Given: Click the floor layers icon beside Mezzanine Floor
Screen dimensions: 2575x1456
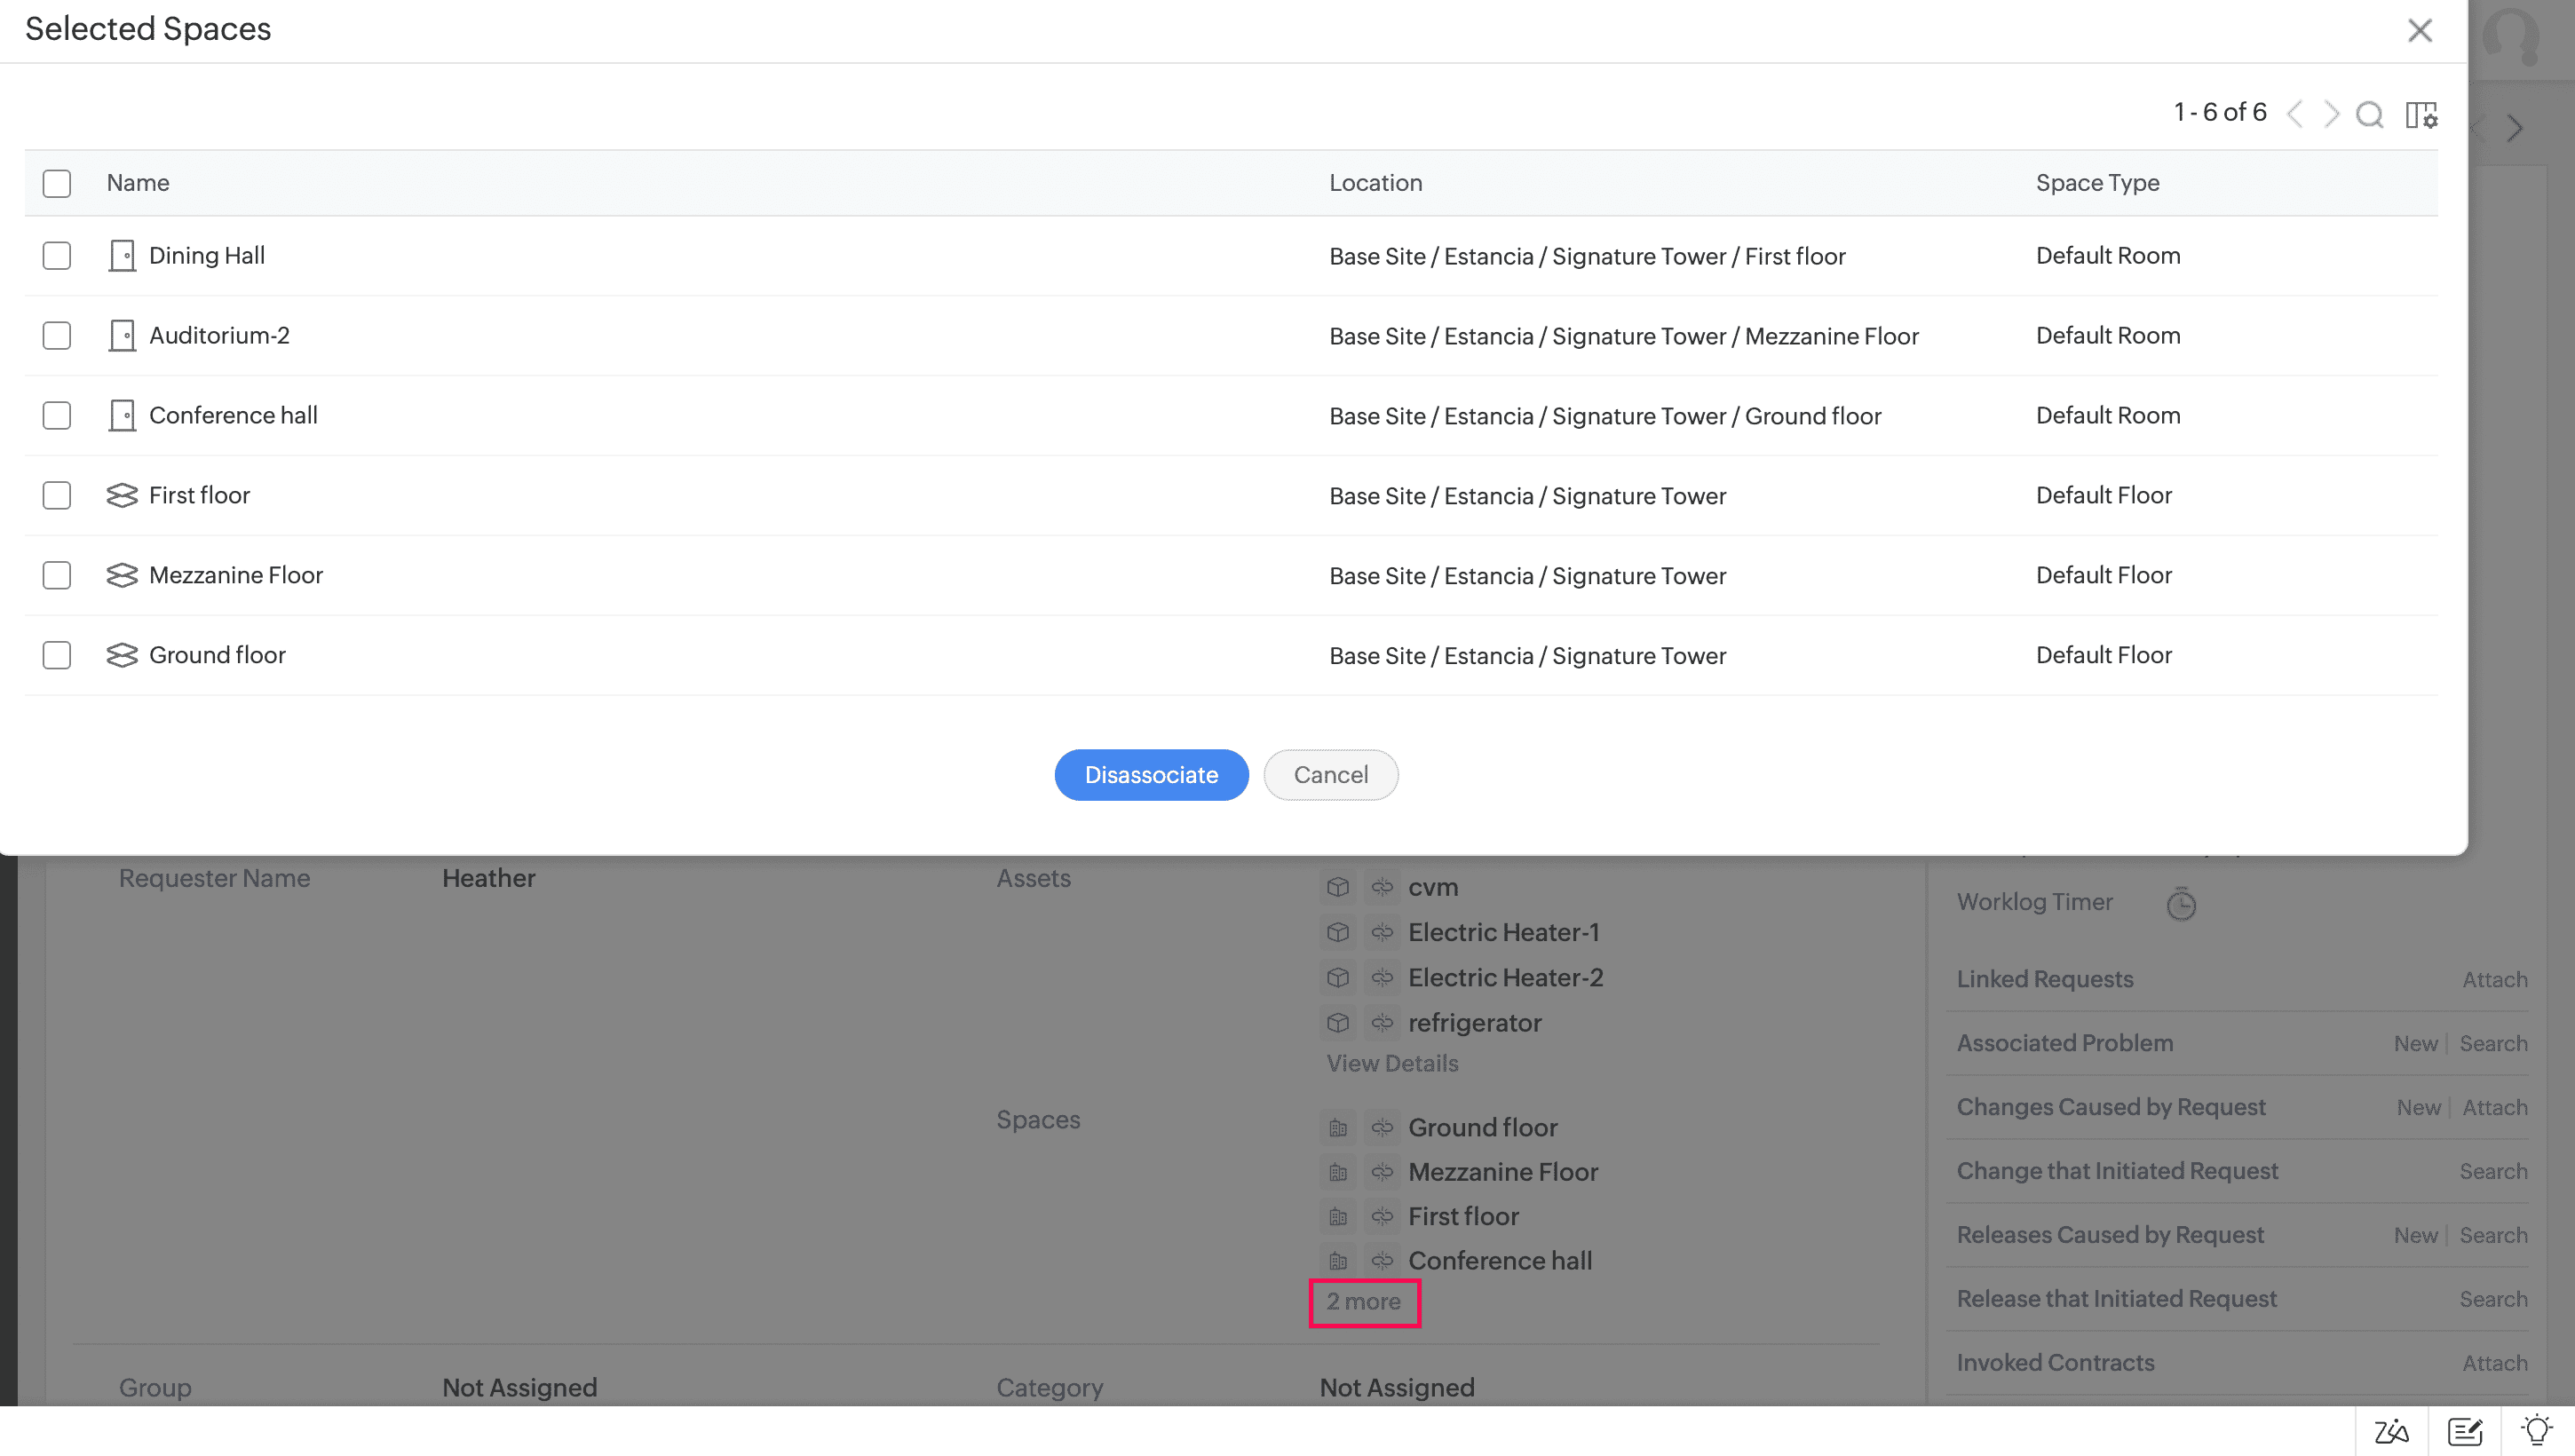Looking at the screenshot, I should (122, 576).
